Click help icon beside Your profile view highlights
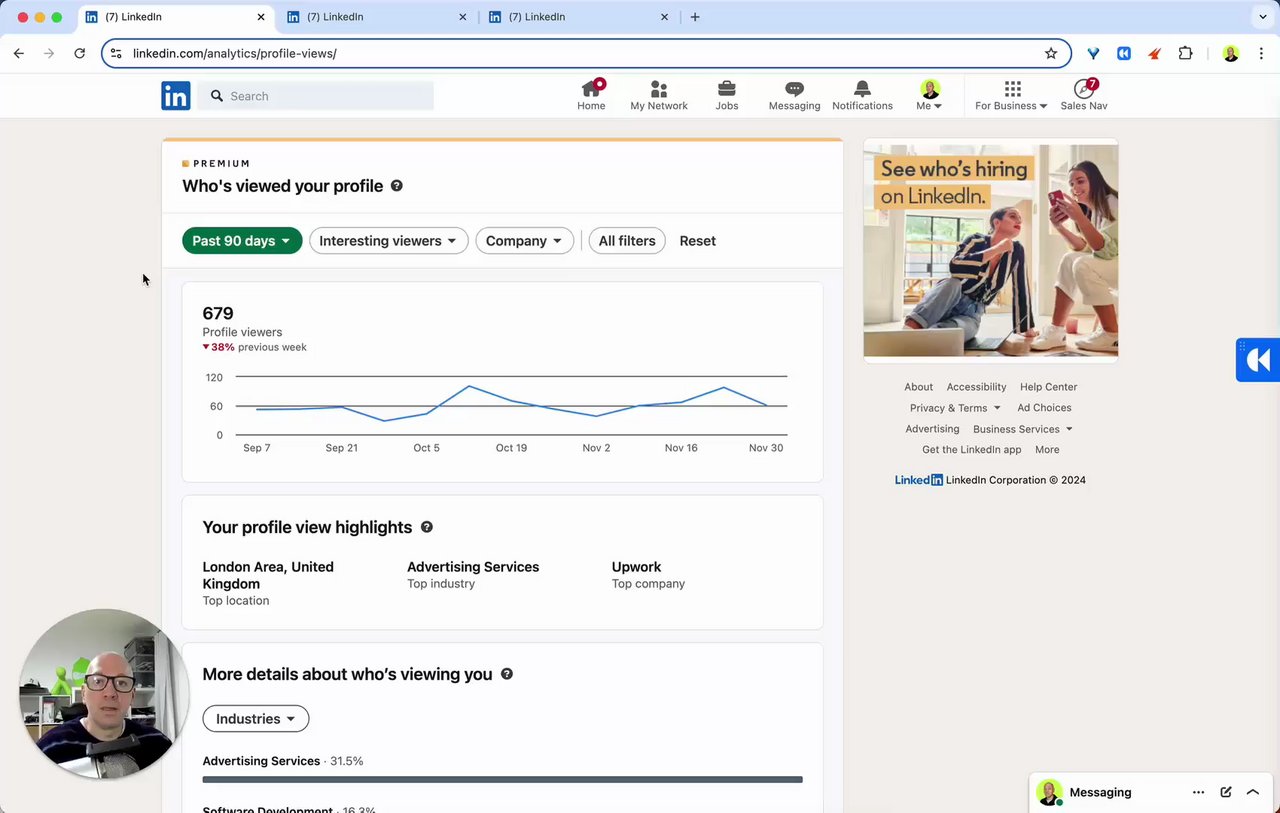The height and width of the screenshot is (813, 1280). coord(427,527)
